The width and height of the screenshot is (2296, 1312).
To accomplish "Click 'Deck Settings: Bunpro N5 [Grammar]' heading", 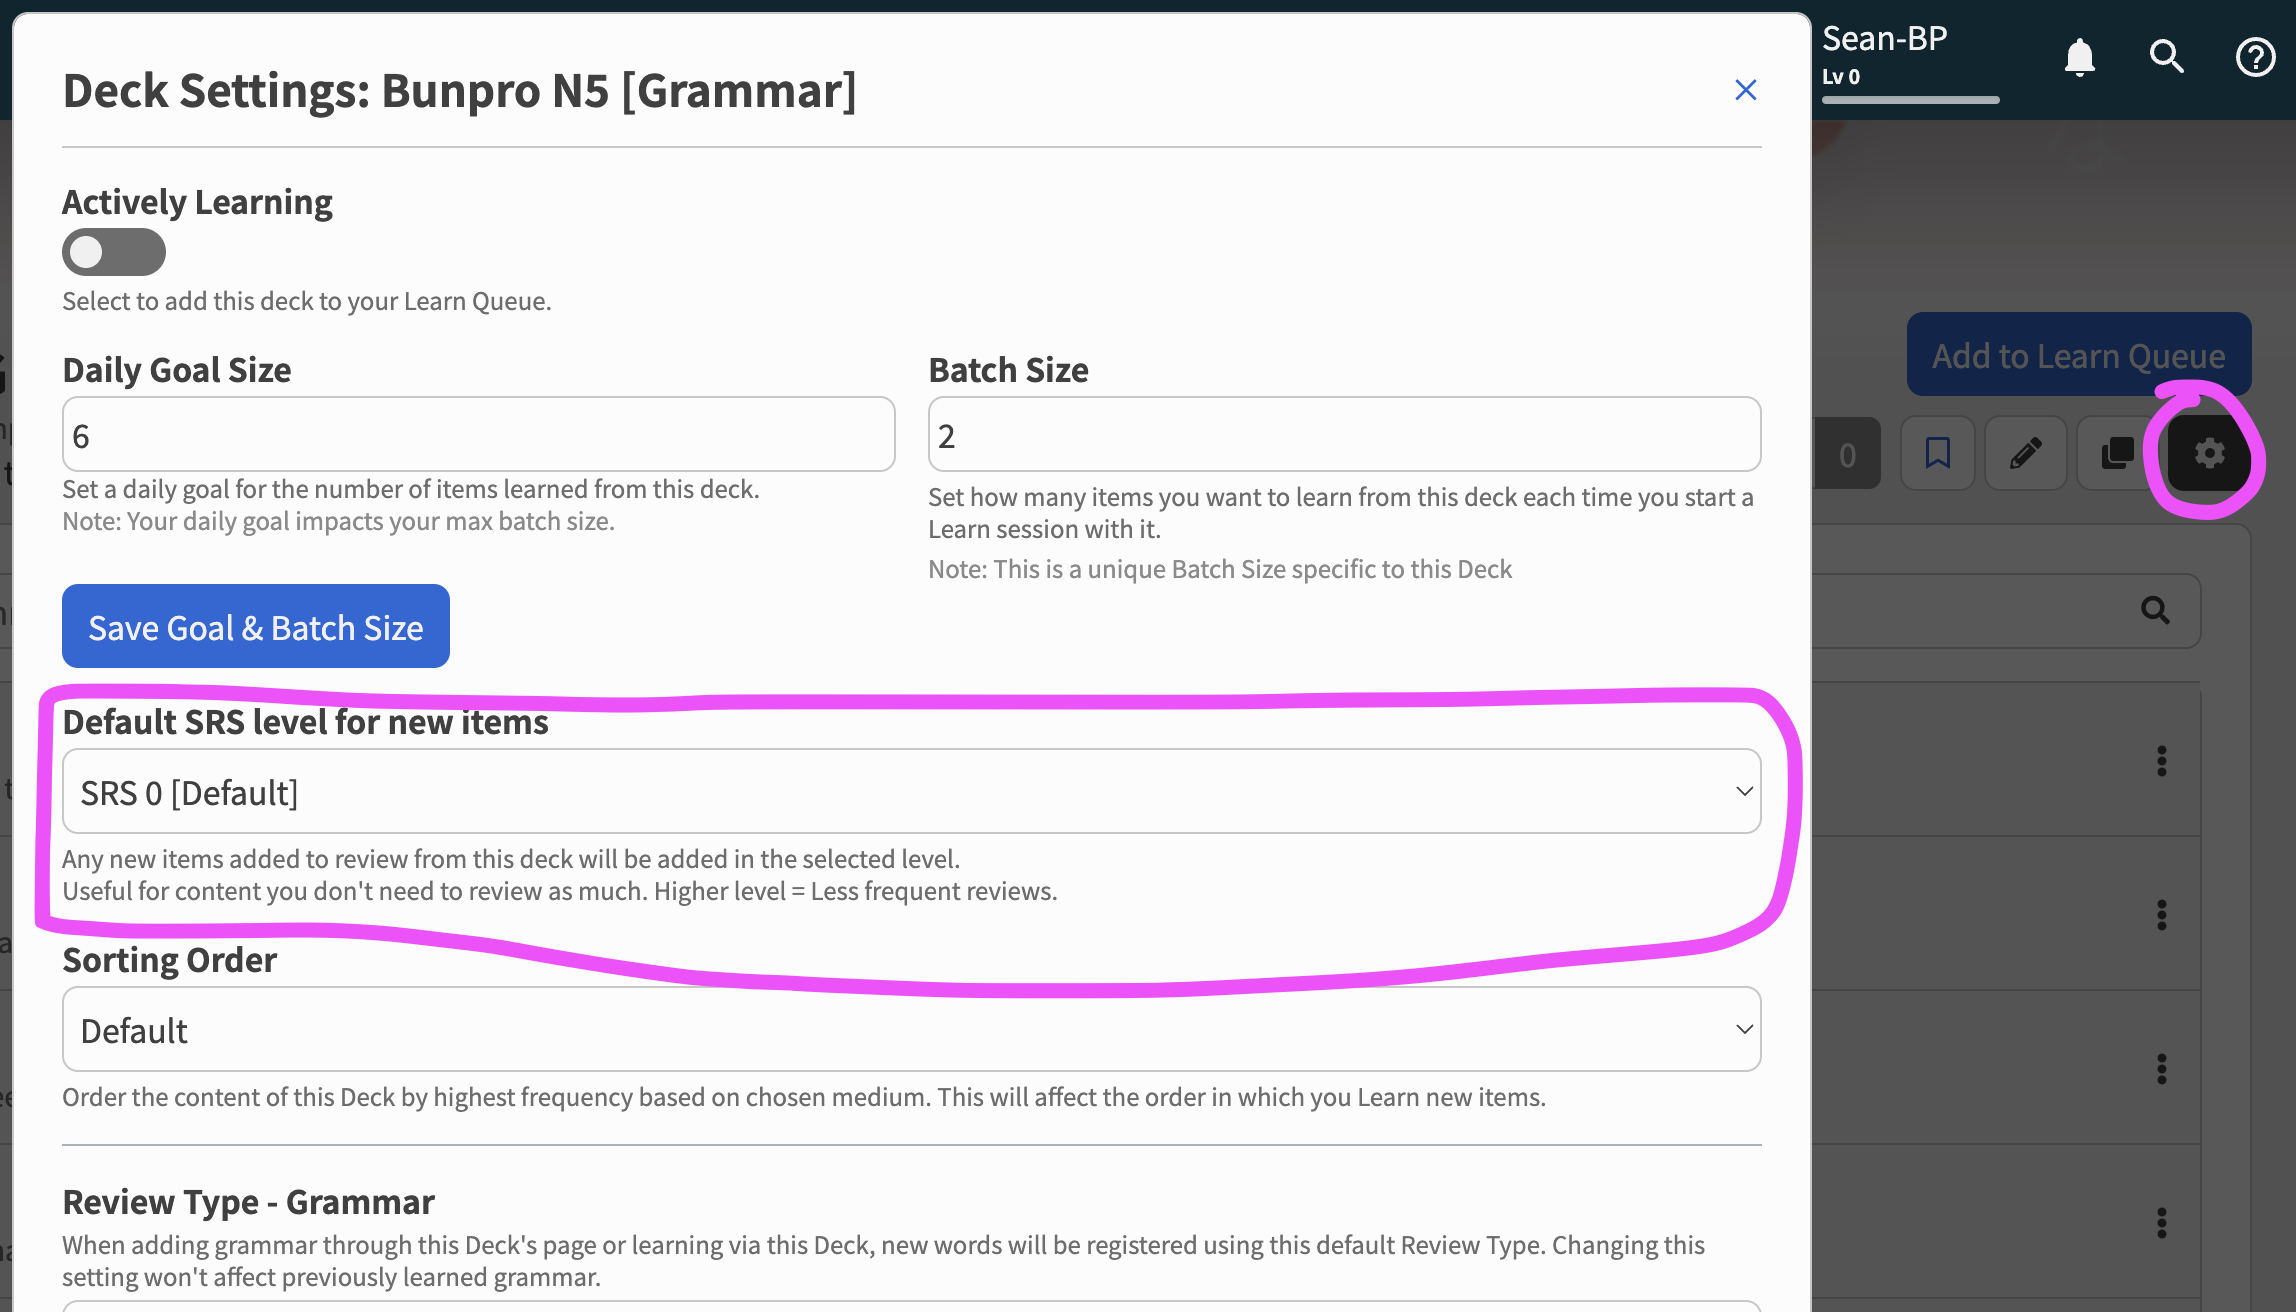I will (459, 91).
